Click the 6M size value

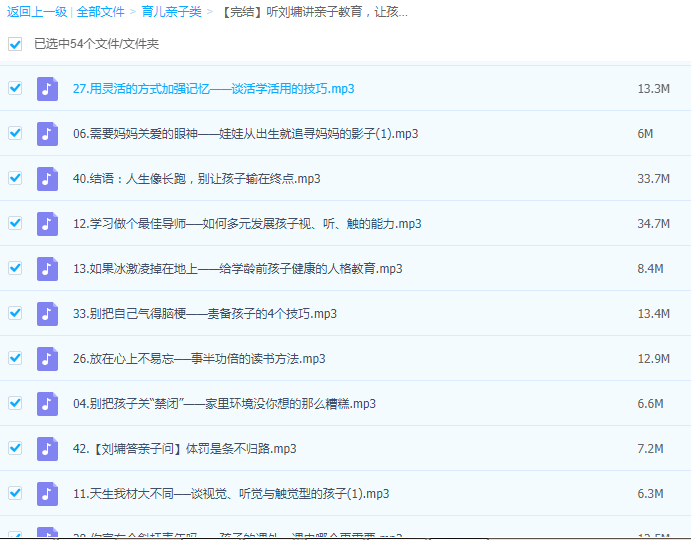coord(645,134)
